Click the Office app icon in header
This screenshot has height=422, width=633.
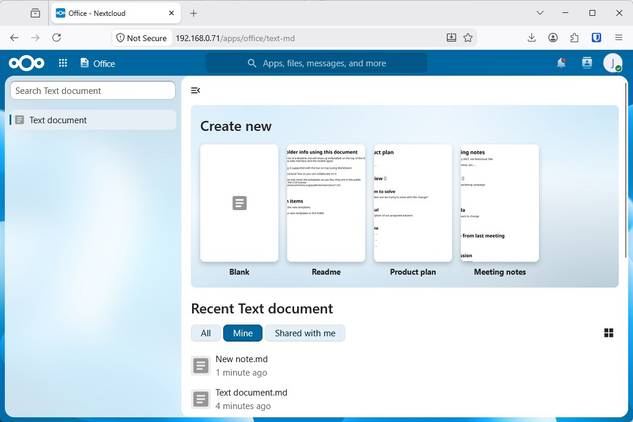tap(84, 63)
